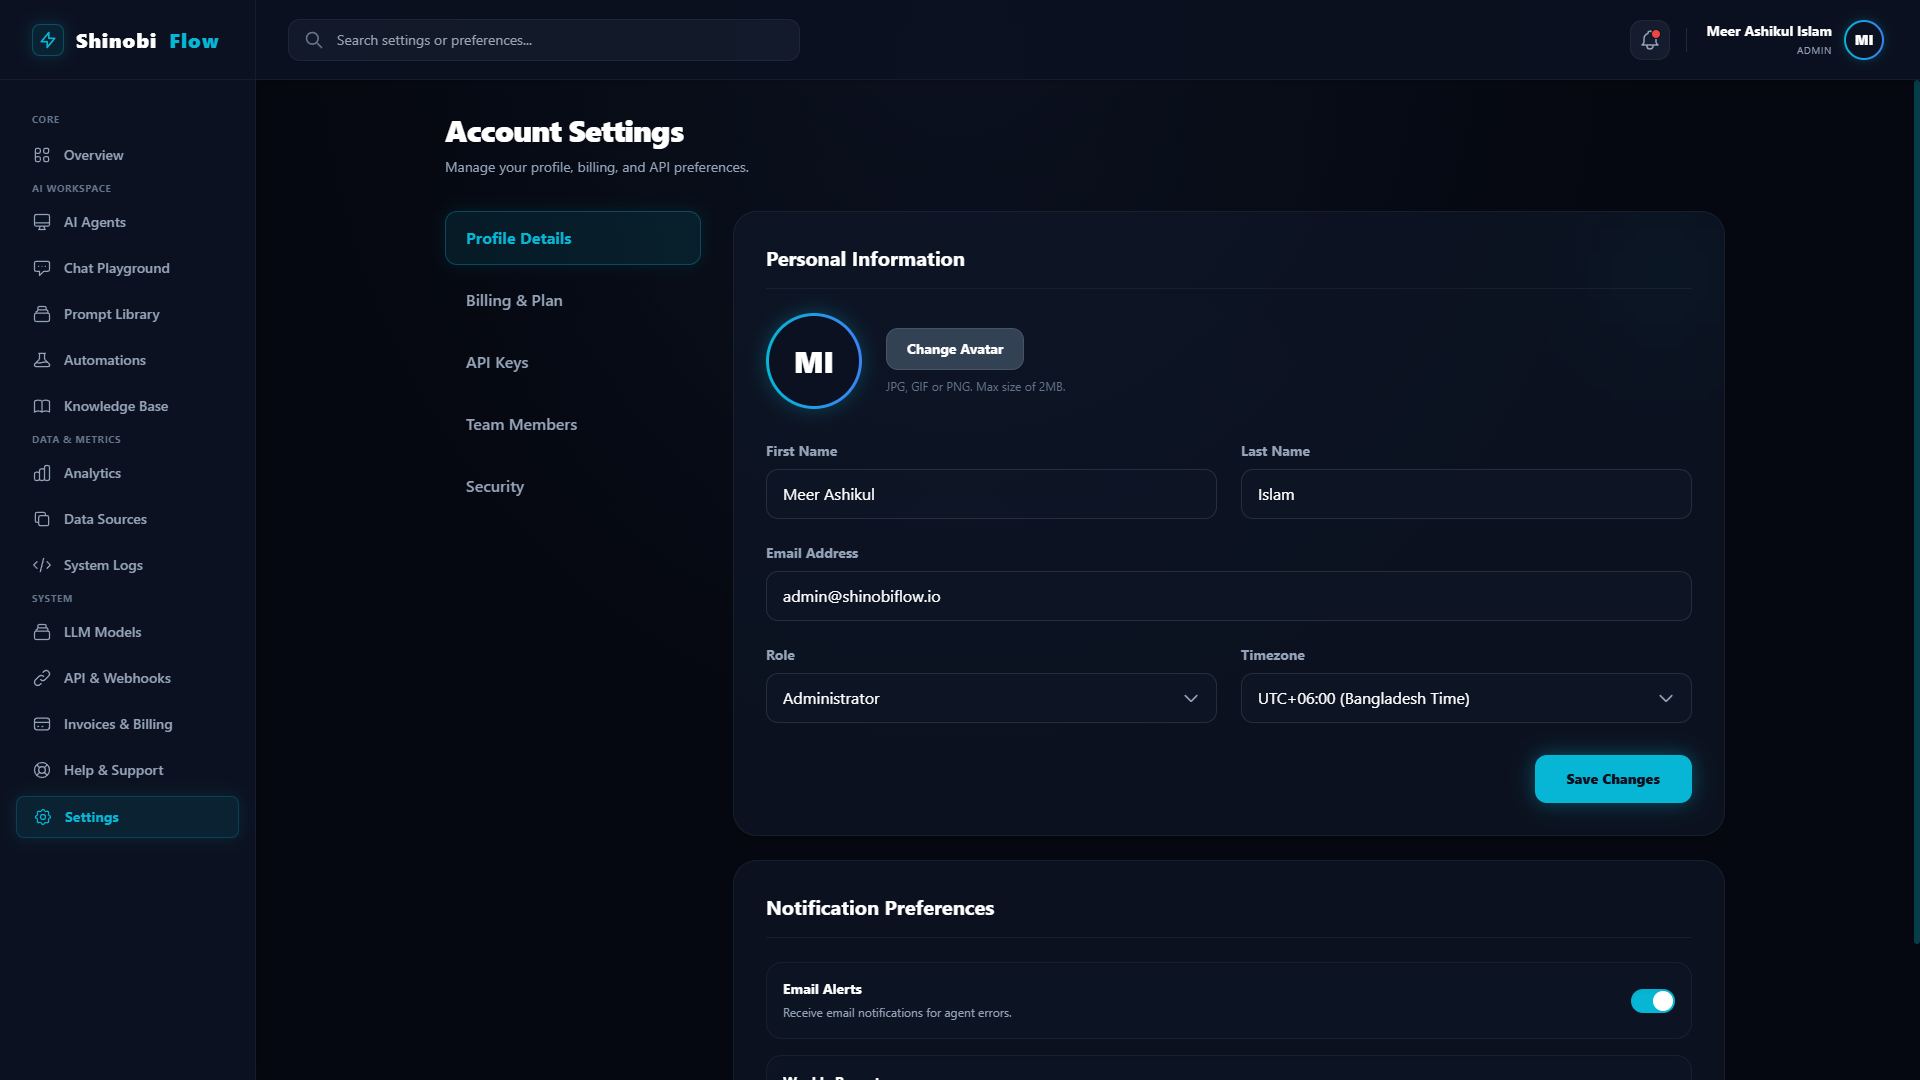Click the Overview grid icon
The height and width of the screenshot is (1080, 1920).
tap(42, 155)
